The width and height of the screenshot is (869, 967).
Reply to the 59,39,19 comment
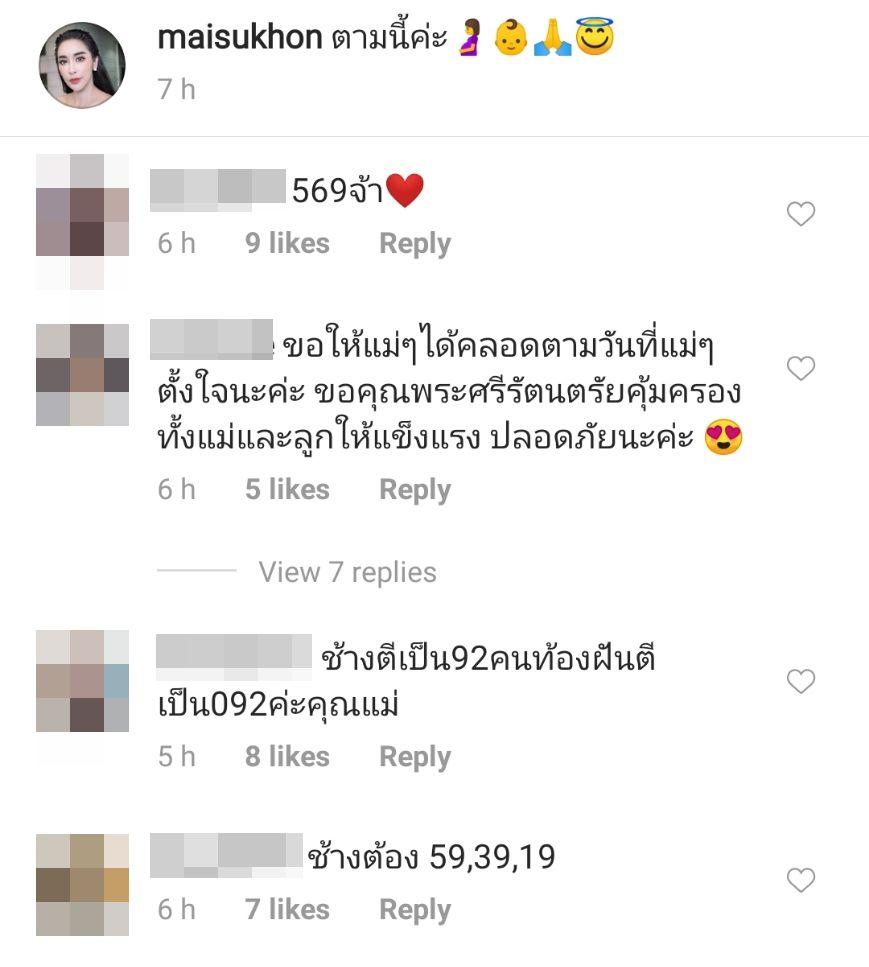click(415, 910)
